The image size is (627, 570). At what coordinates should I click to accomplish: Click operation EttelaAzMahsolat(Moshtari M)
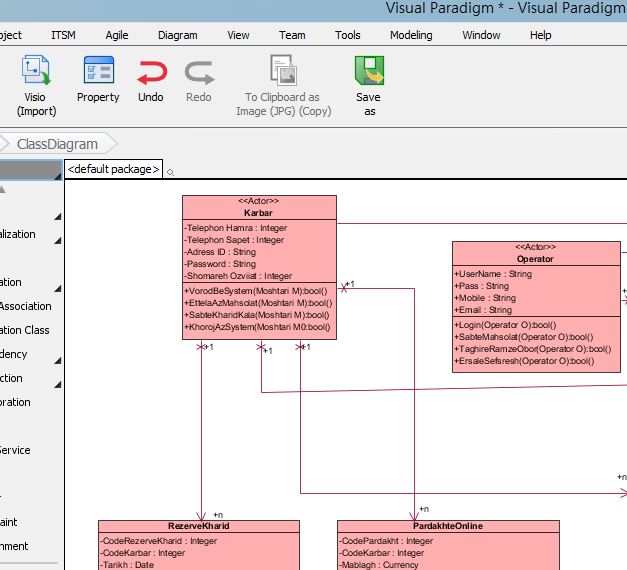point(258,303)
